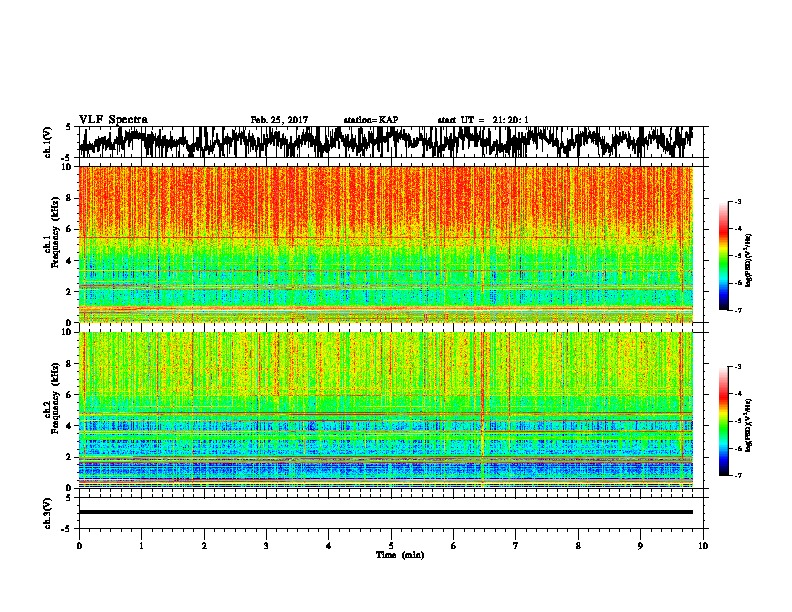The width and height of the screenshot is (792, 612).
Task: Click the ch.1 spectrogram color scale bar
Action: tap(723, 256)
